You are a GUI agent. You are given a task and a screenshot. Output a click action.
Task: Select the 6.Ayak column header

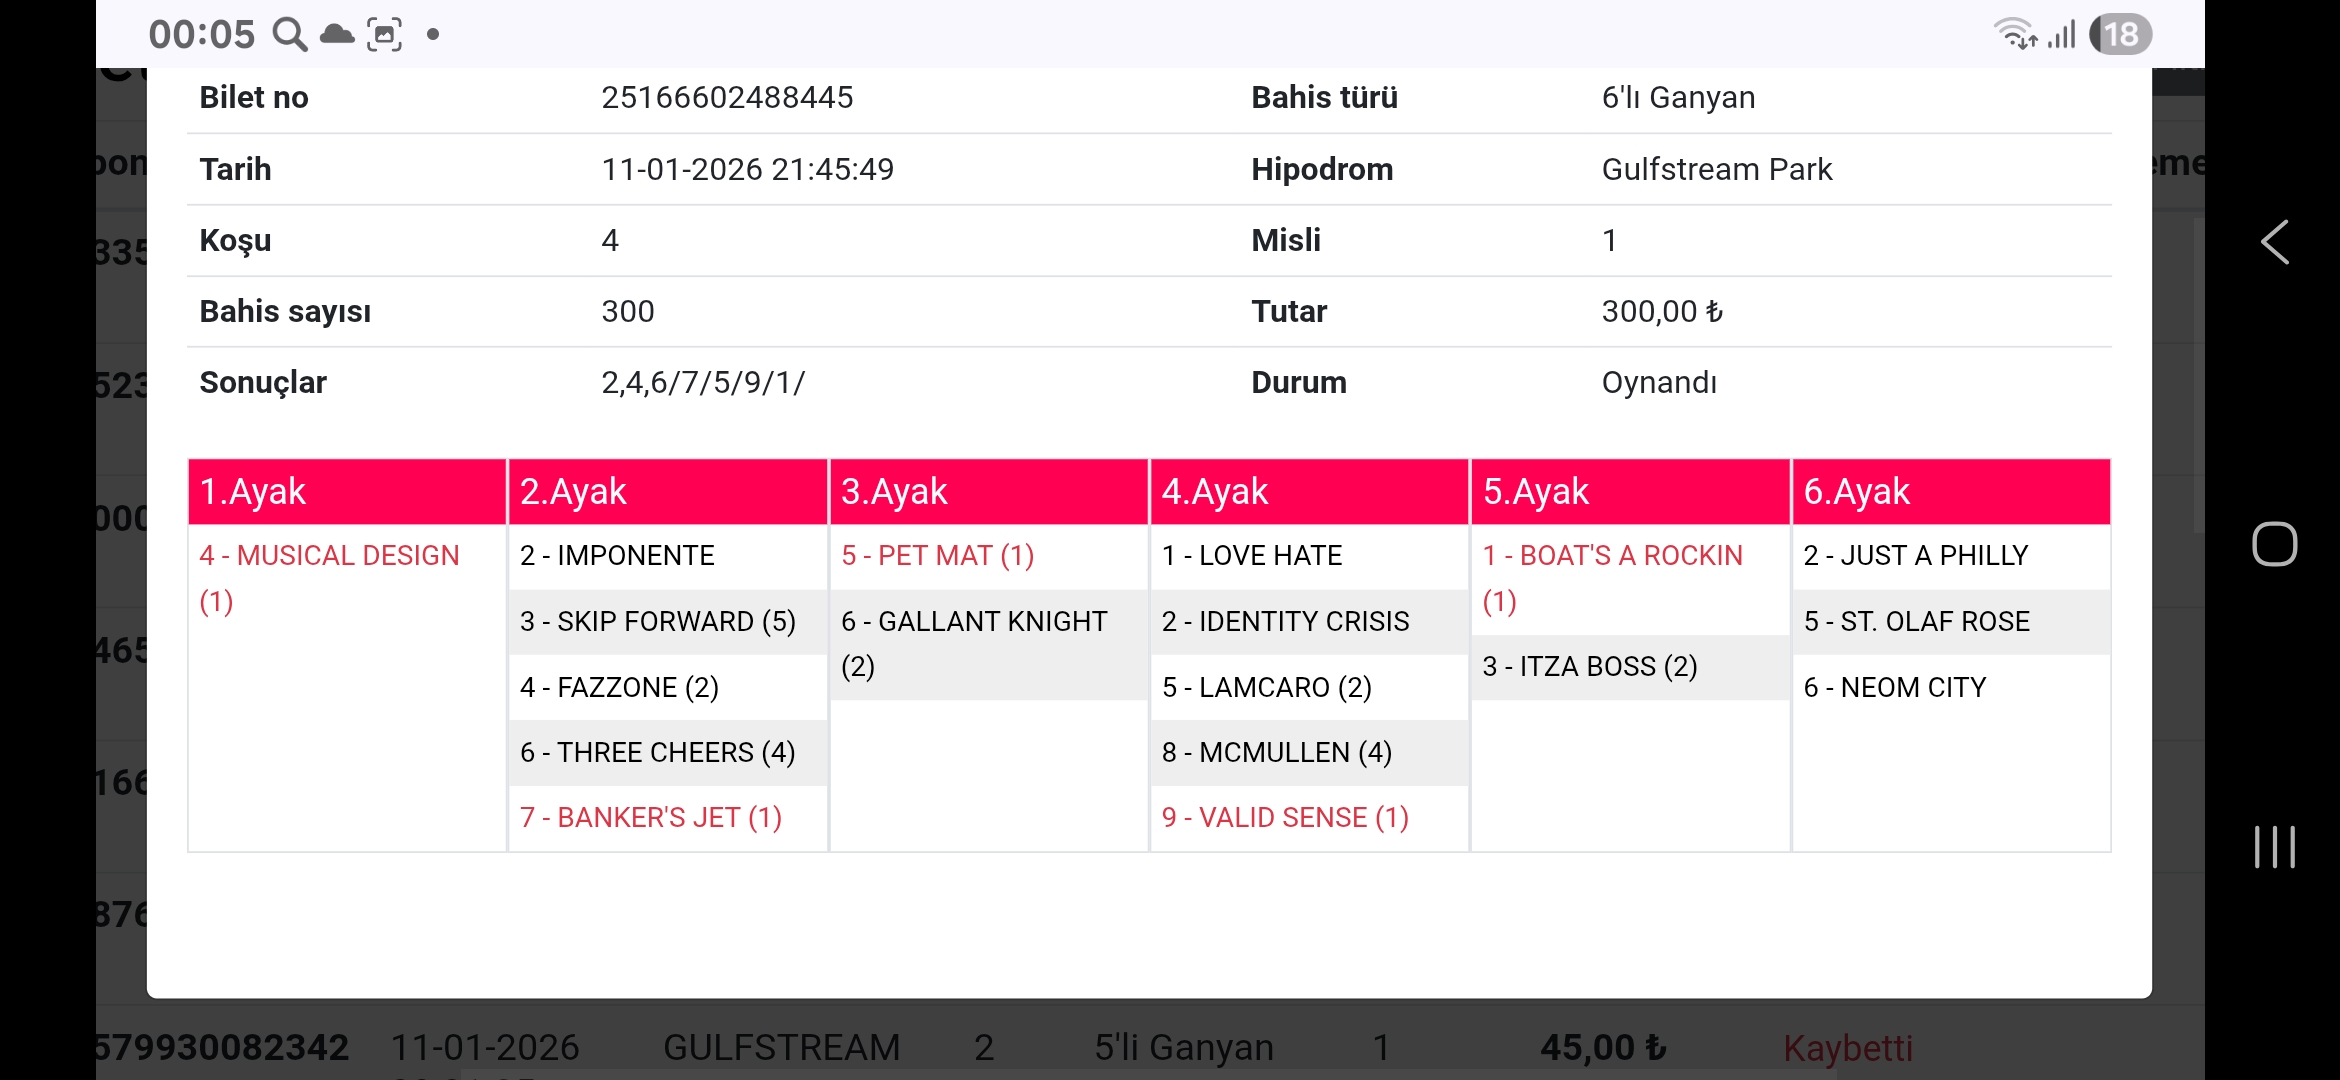click(1950, 491)
